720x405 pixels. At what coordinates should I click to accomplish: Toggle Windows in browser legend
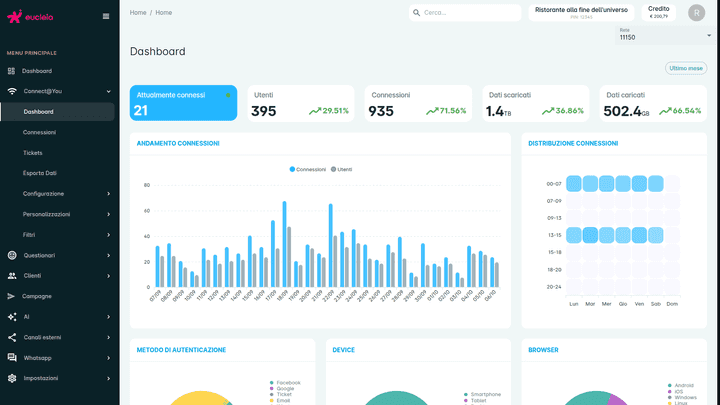[682, 398]
